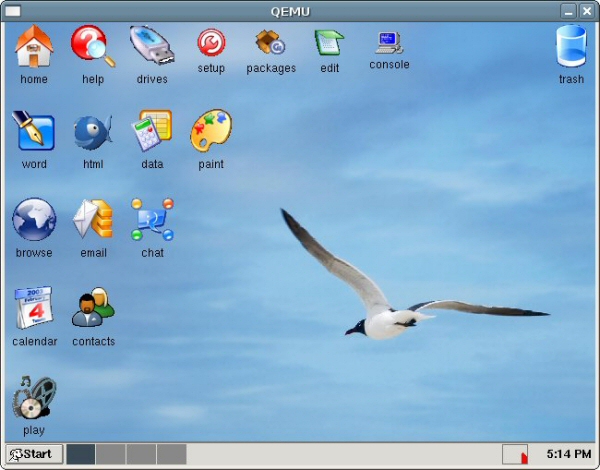
Task: Launch the data spreadsheet icon
Action: point(152,131)
